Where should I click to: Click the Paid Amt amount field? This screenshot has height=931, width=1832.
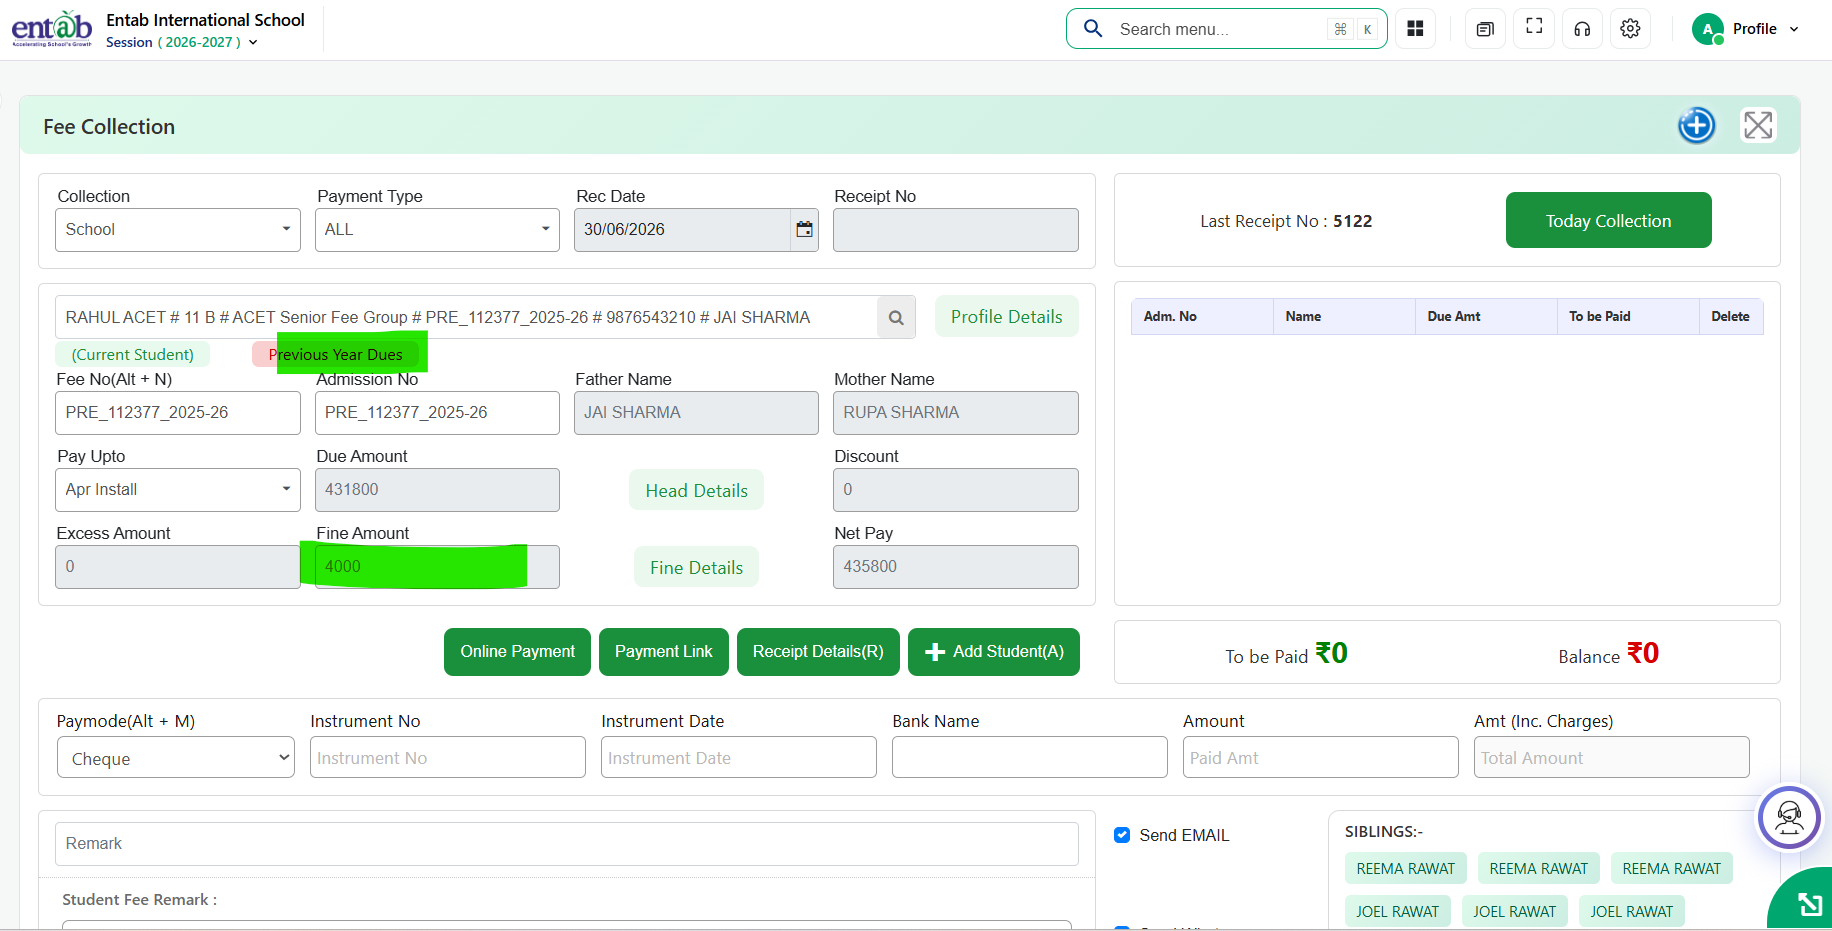[x=1321, y=758]
